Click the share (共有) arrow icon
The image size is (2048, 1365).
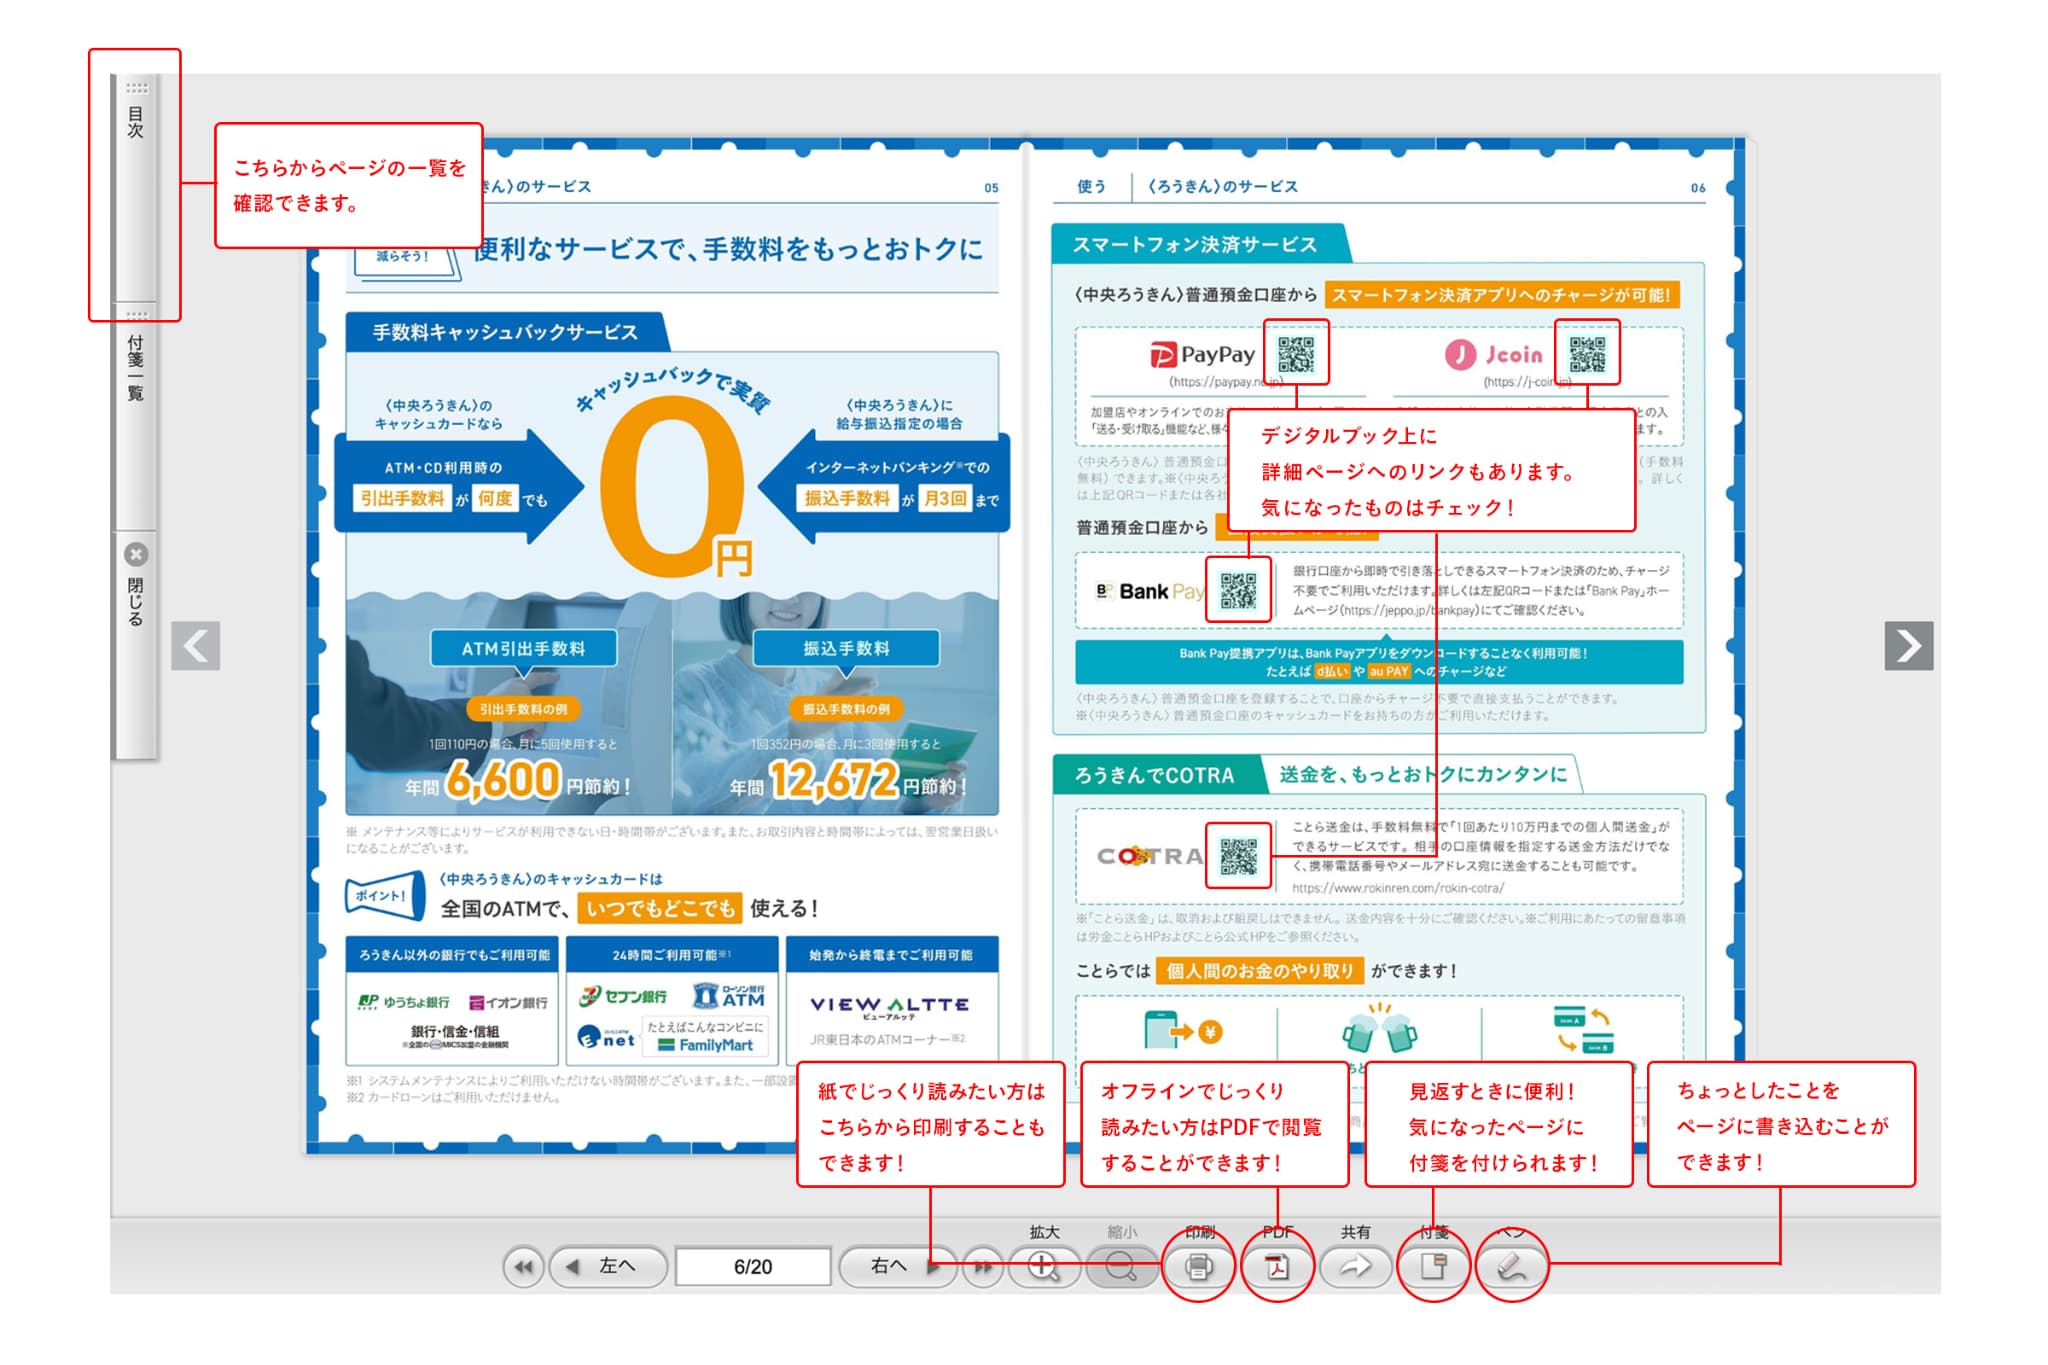[1355, 1267]
